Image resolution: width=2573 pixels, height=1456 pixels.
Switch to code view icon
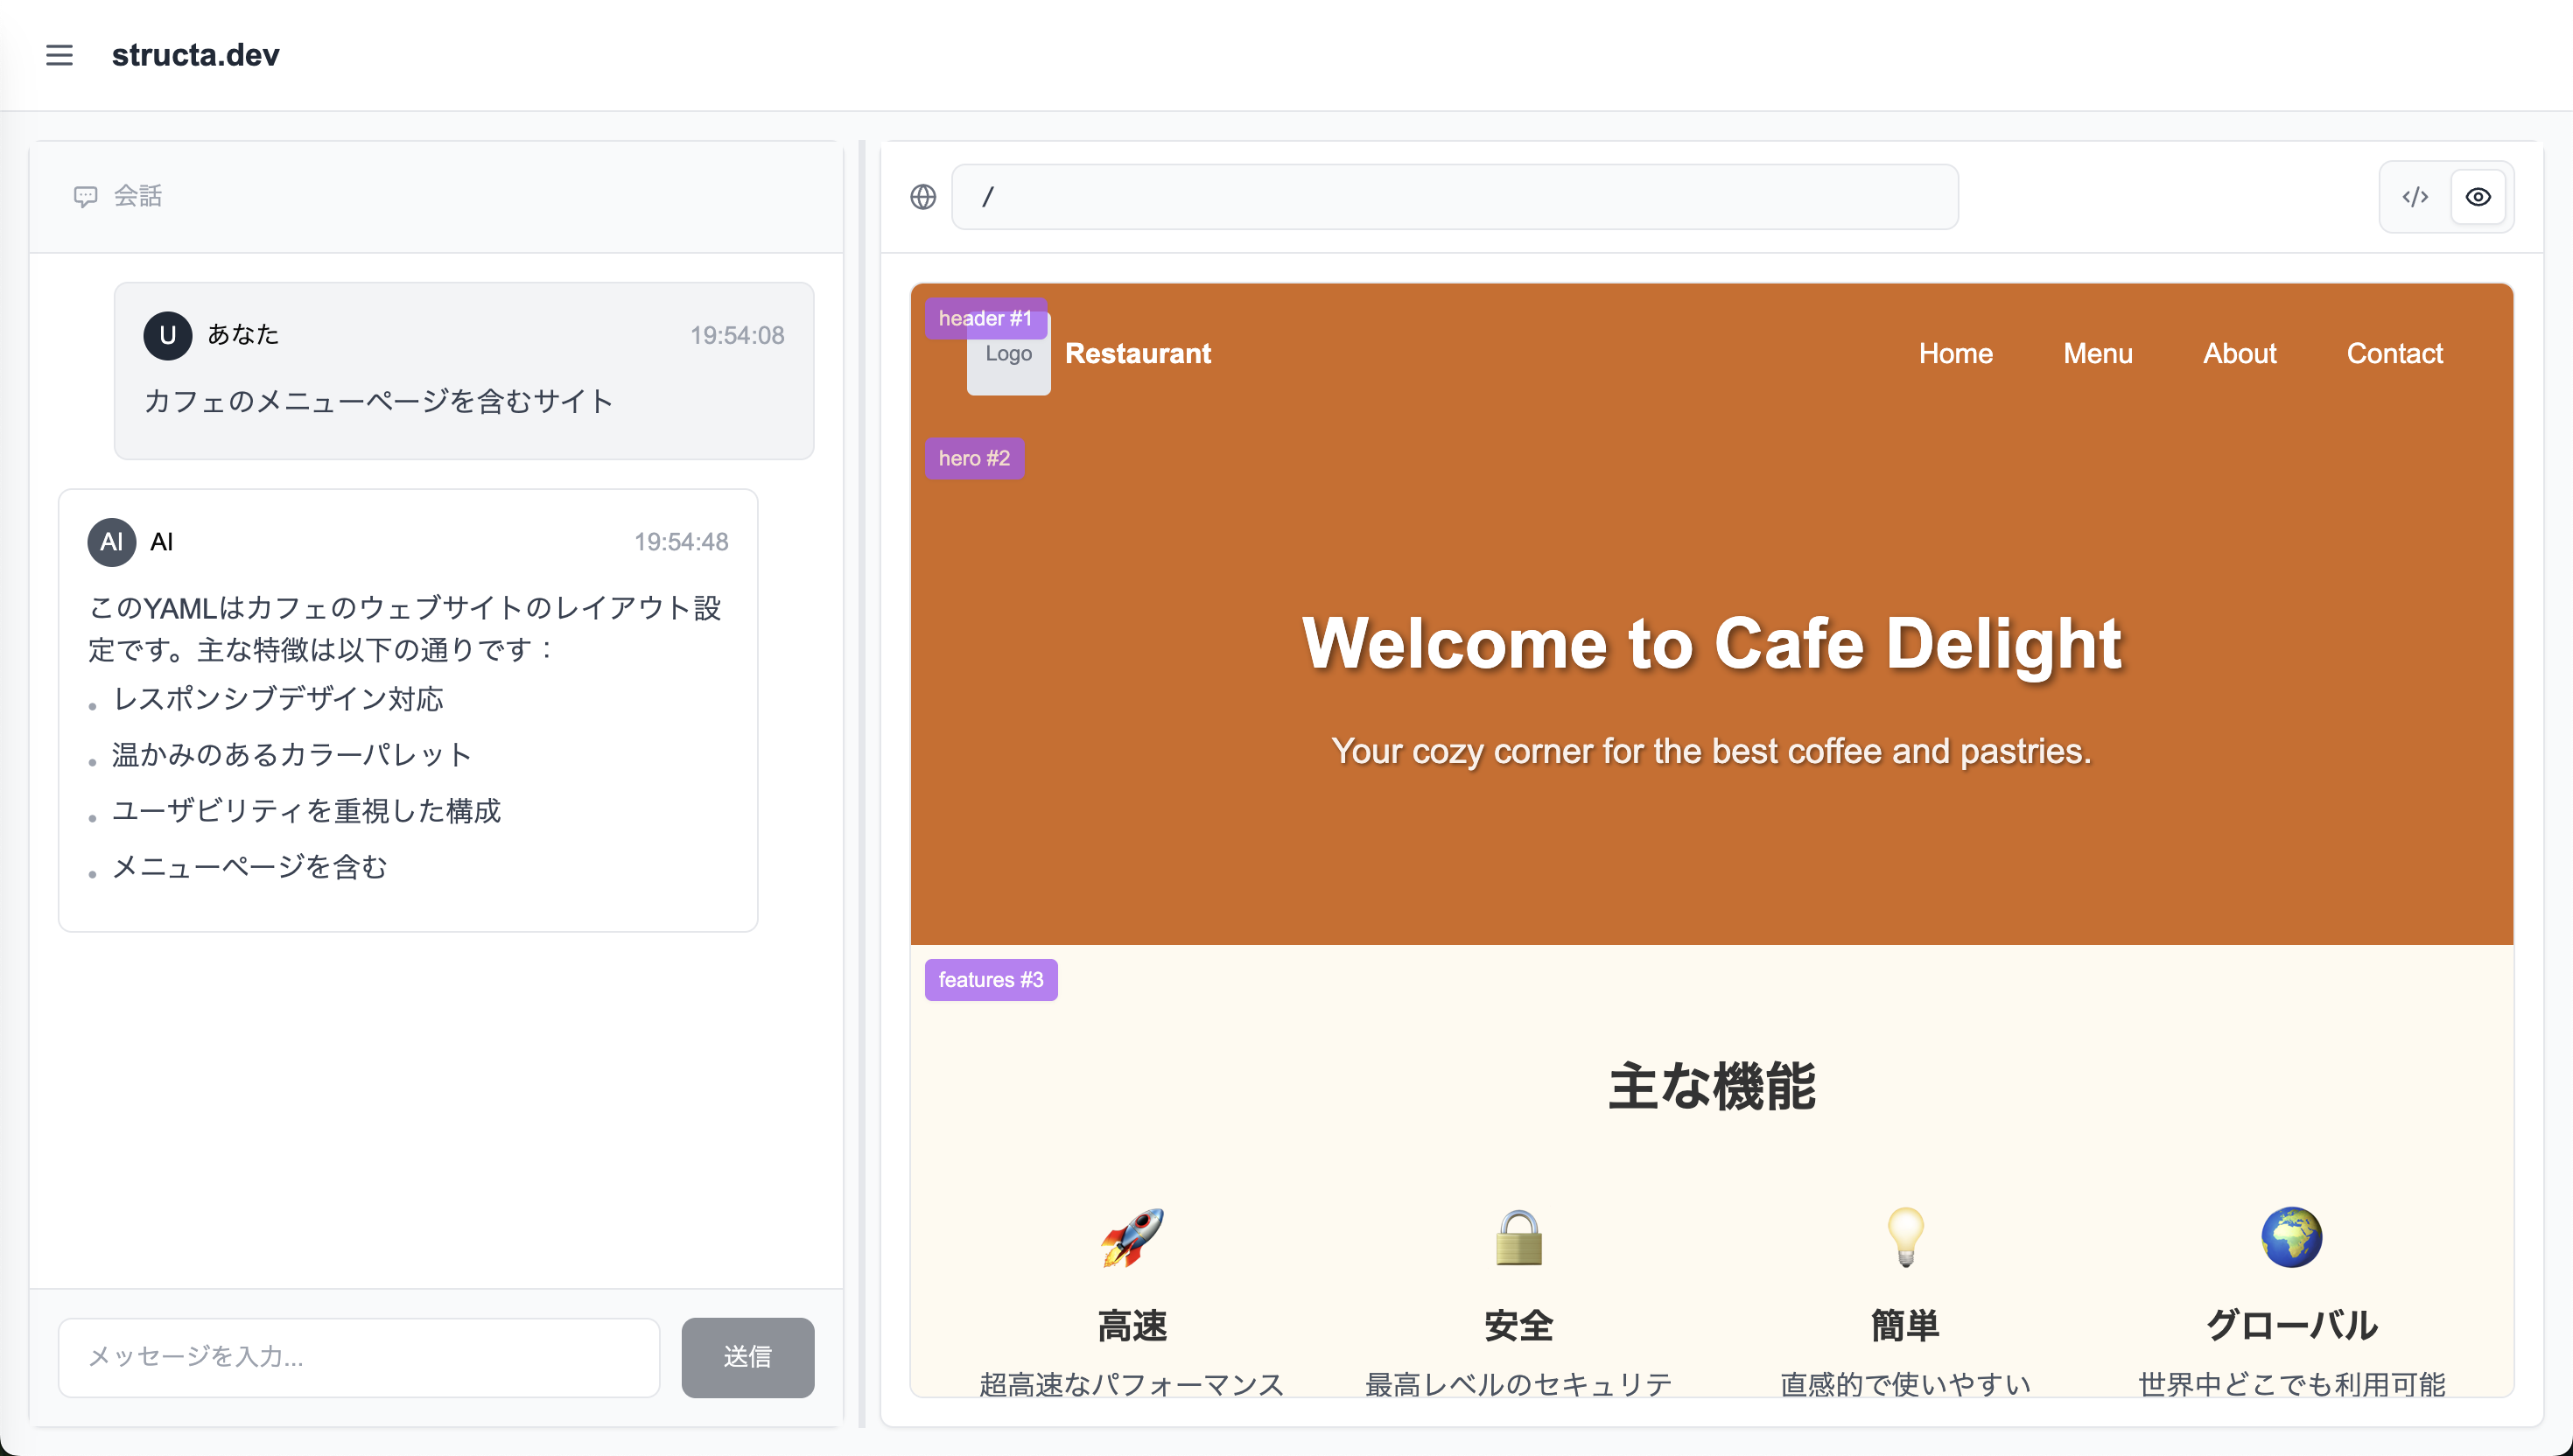[x=2415, y=197]
